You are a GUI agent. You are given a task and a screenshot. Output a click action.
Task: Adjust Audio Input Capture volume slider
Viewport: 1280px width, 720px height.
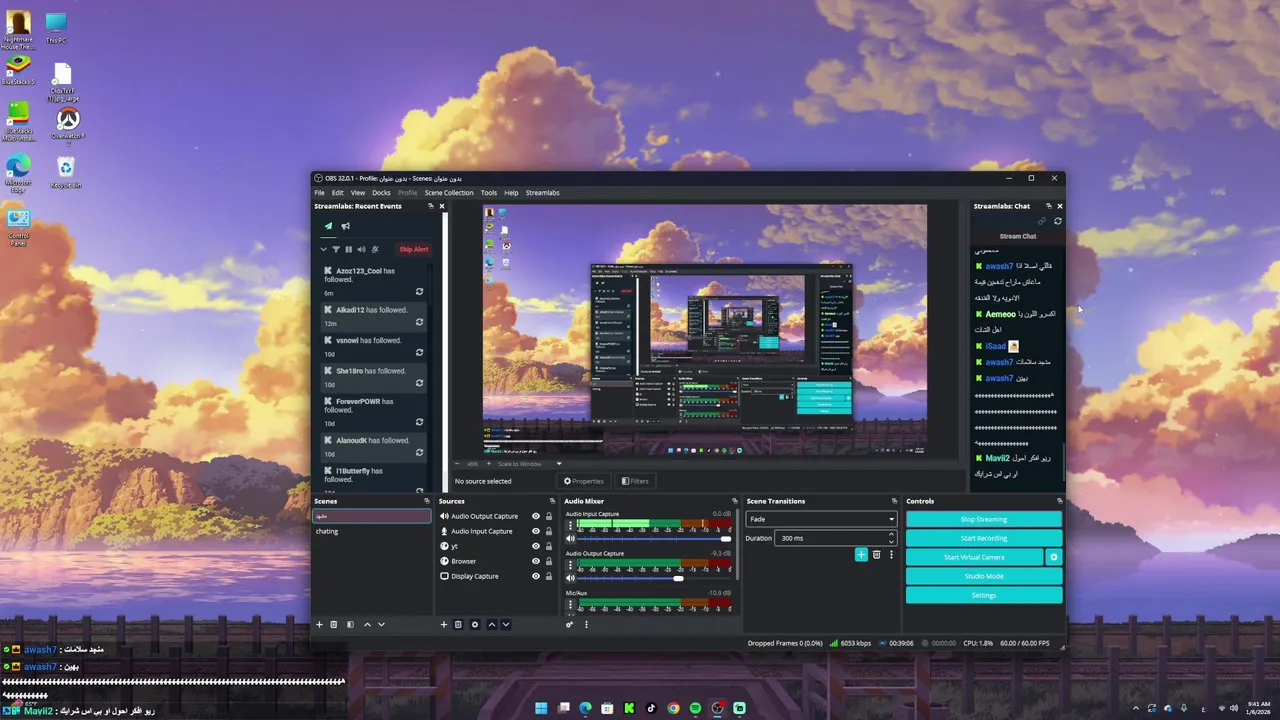[x=655, y=538]
